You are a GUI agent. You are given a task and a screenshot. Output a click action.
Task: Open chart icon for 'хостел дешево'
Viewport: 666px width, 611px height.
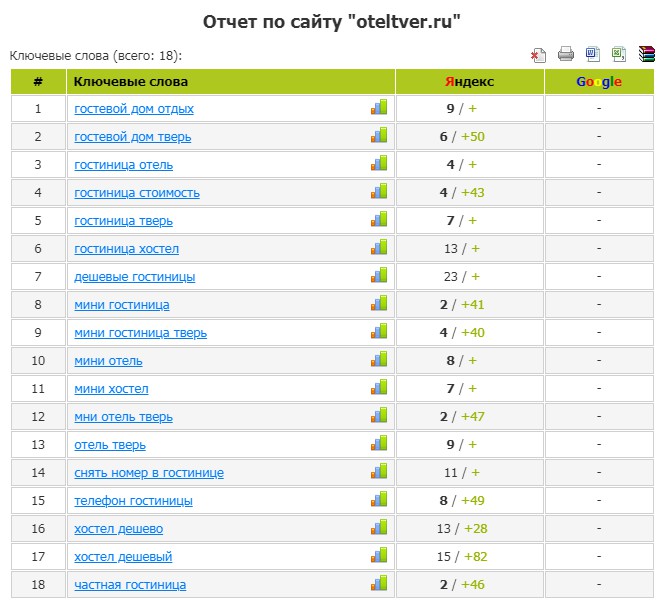point(379,527)
